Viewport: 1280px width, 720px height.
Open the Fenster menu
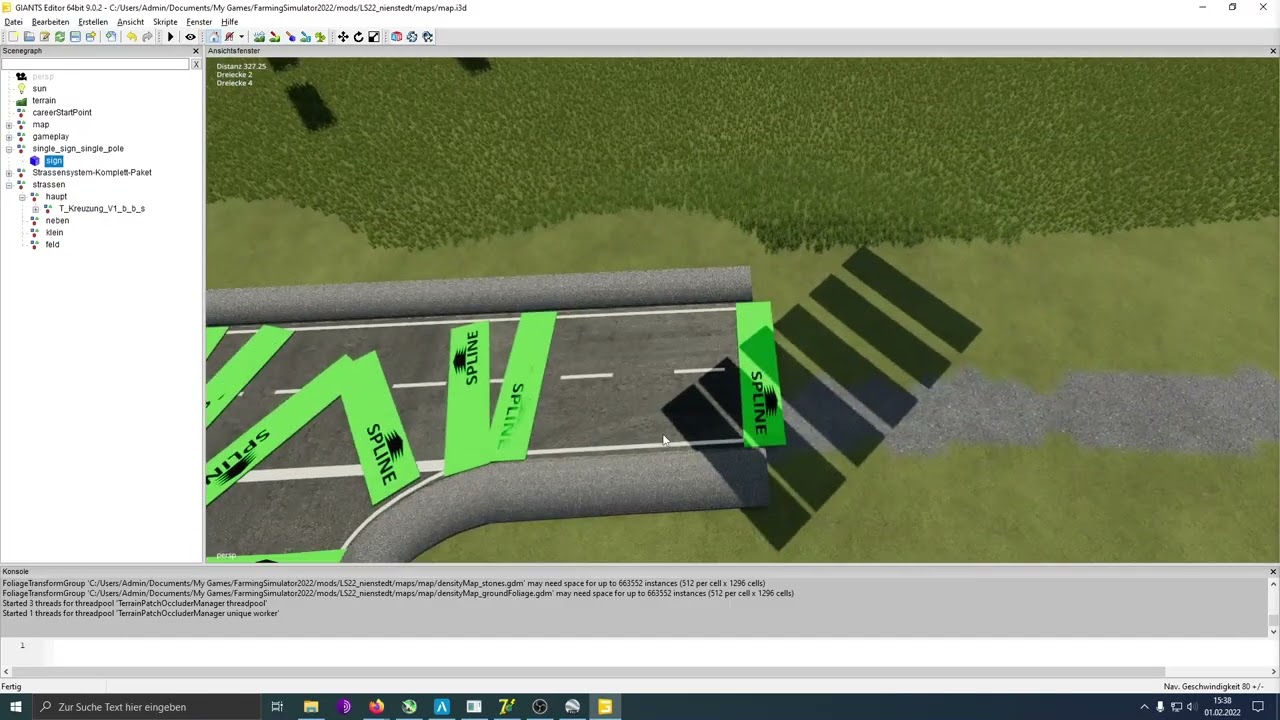199,22
